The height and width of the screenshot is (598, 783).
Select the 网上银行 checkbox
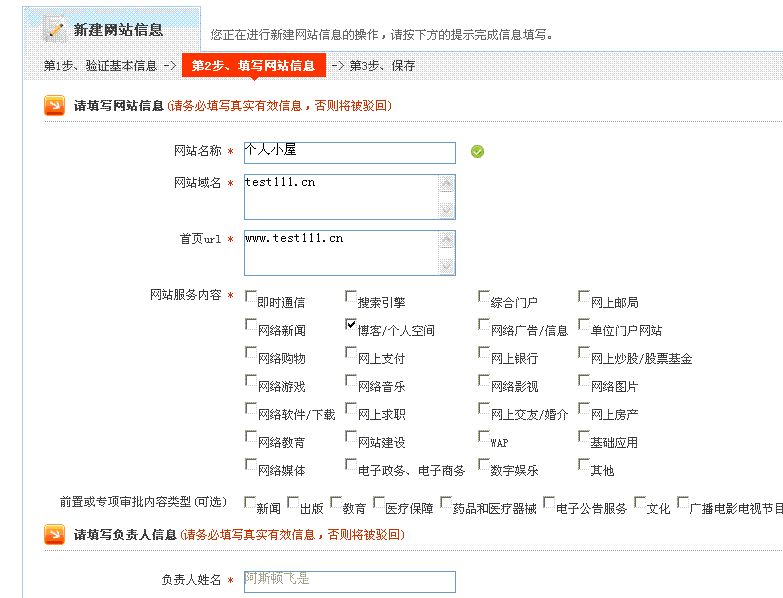click(x=484, y=353)
